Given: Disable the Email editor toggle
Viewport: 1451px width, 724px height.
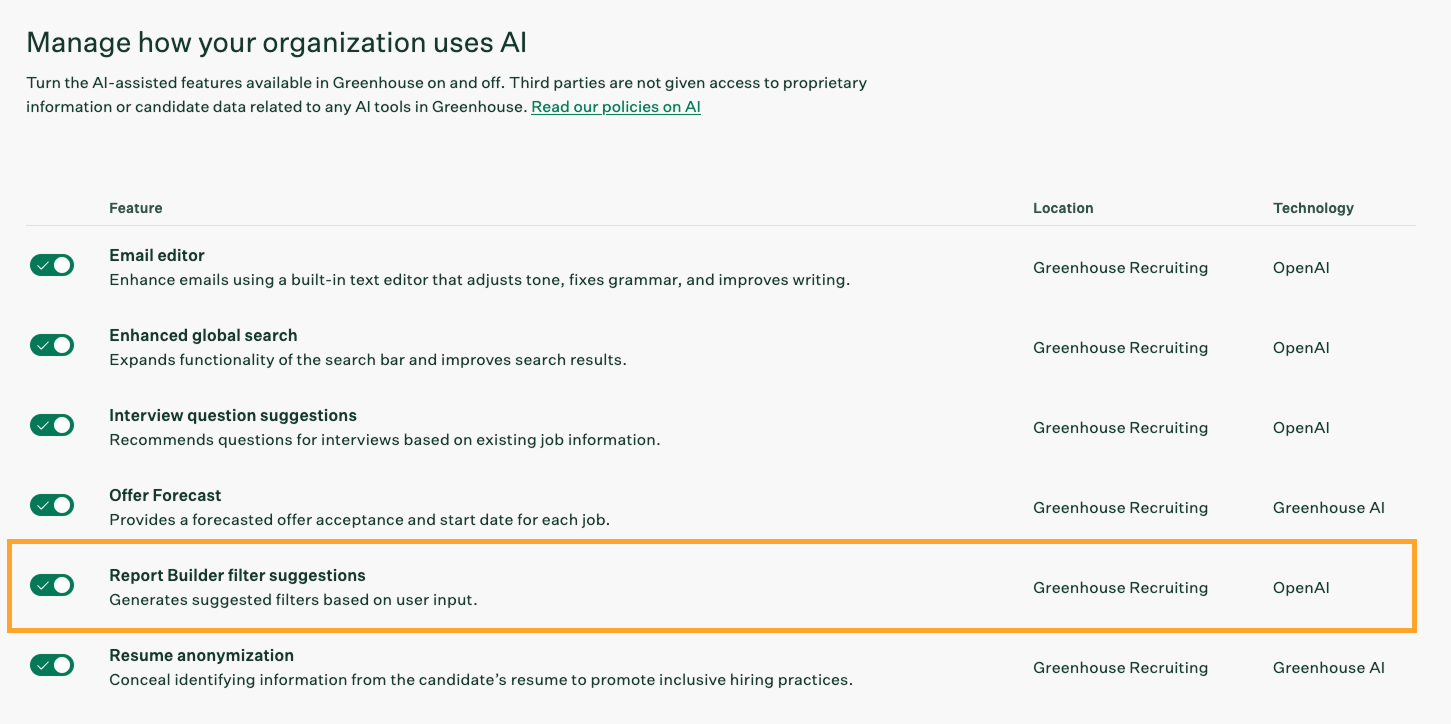Looking at the screenshot, I should [51, 265].
